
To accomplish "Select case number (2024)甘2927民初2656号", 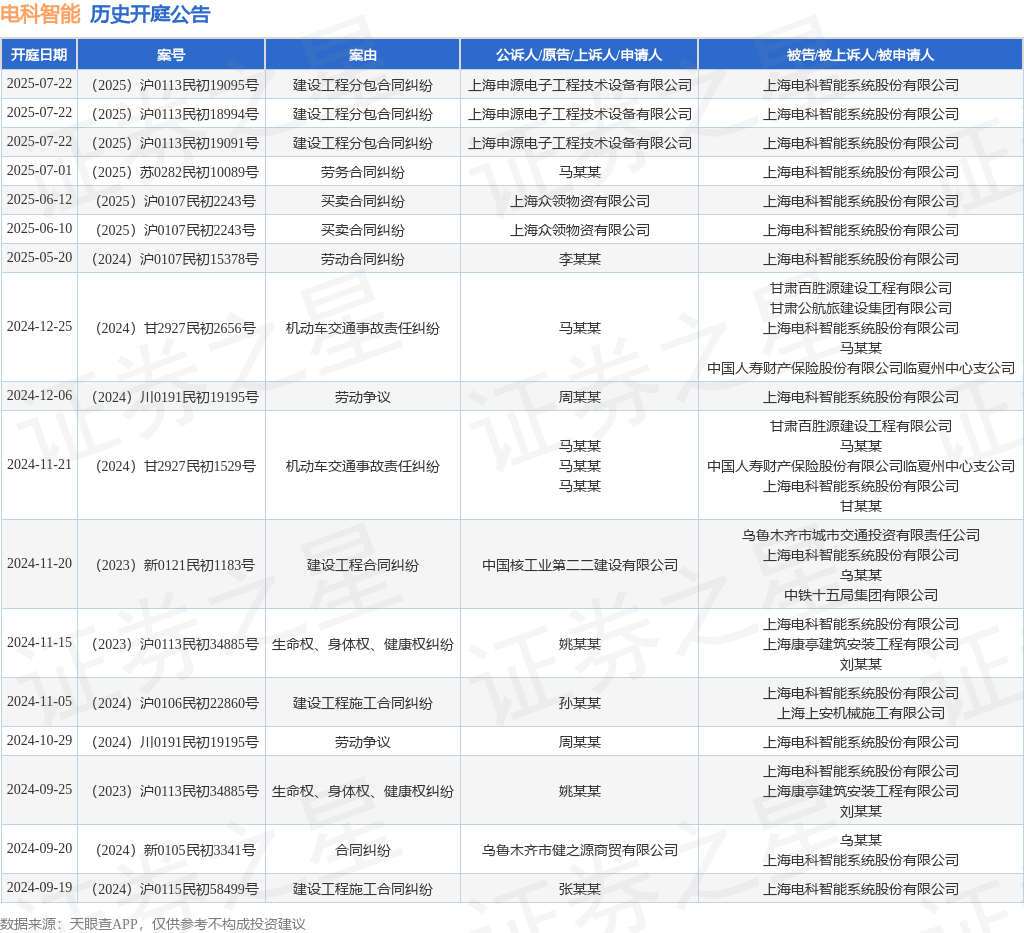I will point(171,328).
